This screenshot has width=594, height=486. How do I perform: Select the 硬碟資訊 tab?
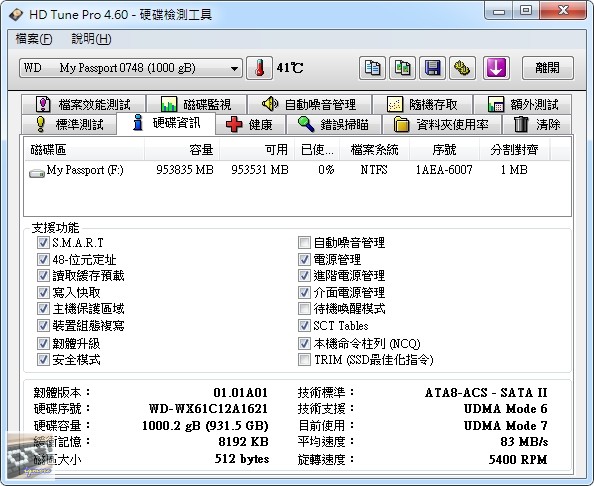(166, 123)
